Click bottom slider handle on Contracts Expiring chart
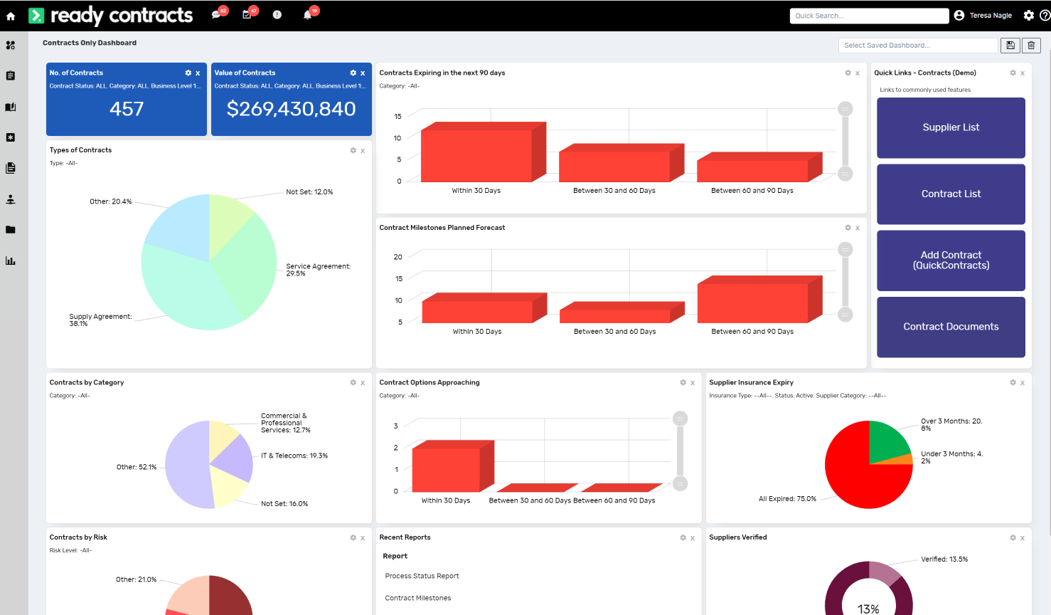1051x615 pixels. [845, 174]
